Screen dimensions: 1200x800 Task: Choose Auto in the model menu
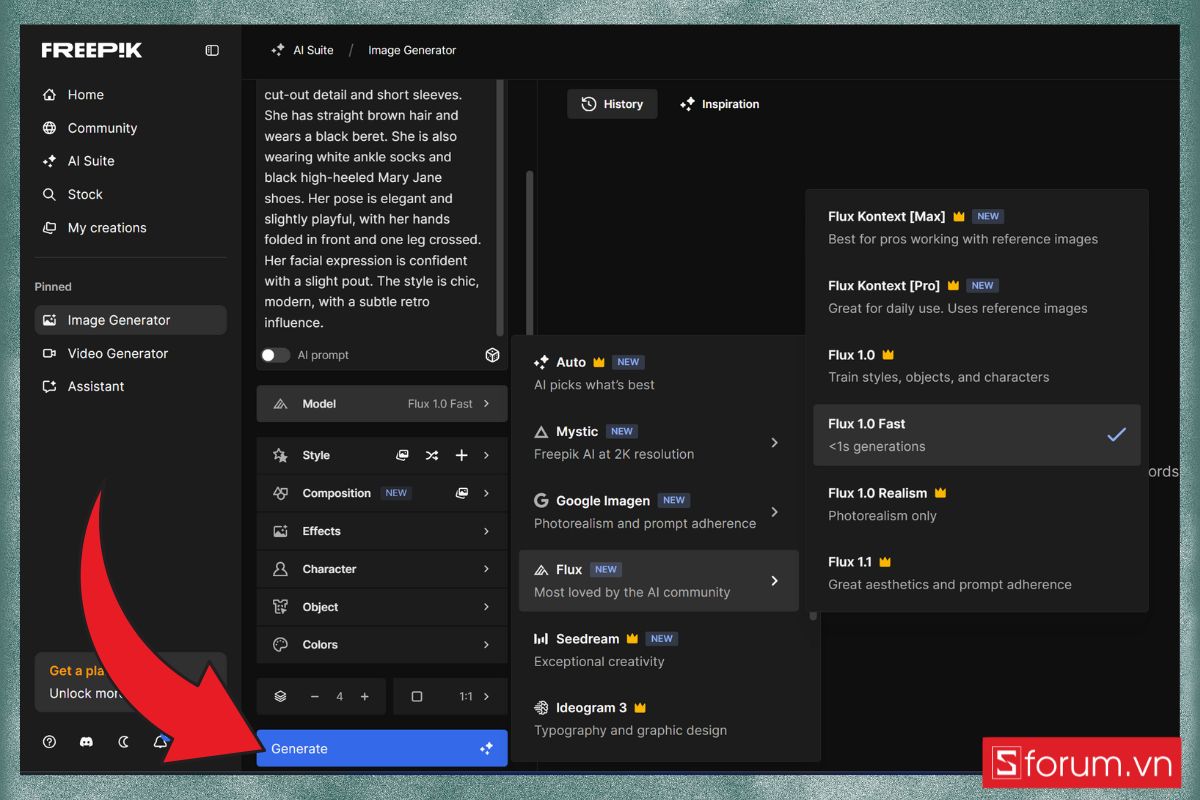(659, 373)
